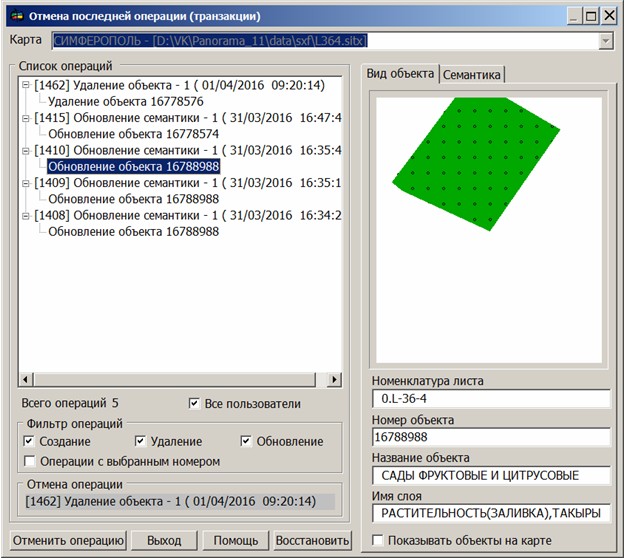Click the Выход button

tap(164, 540)
